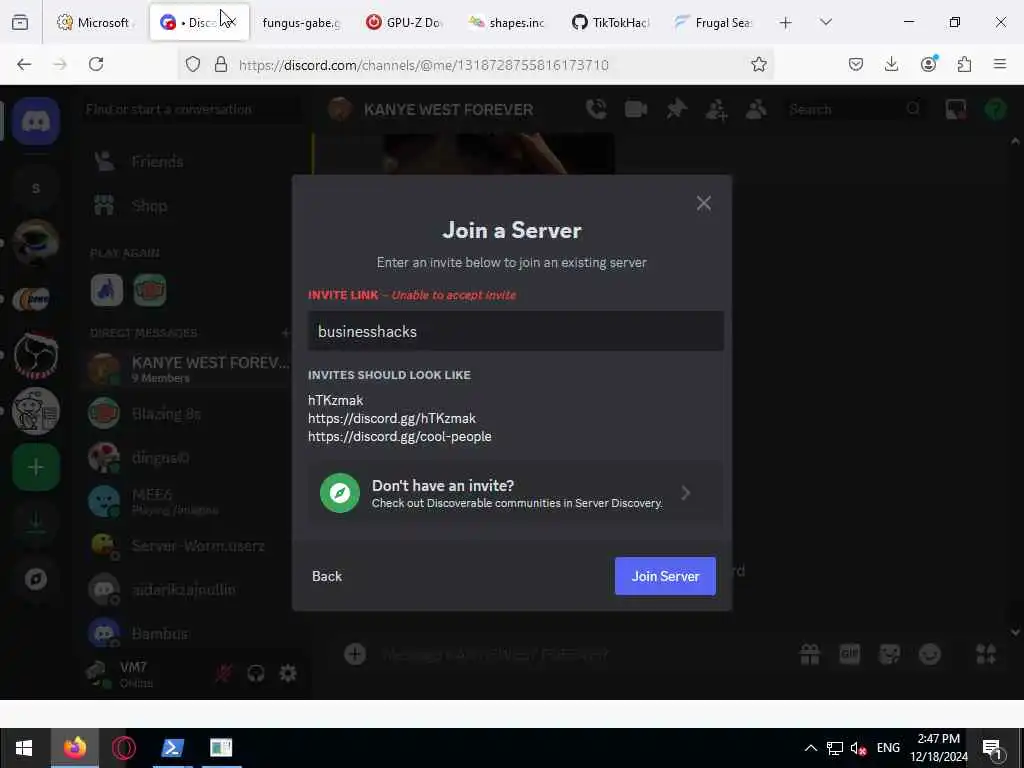The height and width of the screenshot is (768, 1024).
Task: Open the Firefox application menu
Action: pos(1000,64)
